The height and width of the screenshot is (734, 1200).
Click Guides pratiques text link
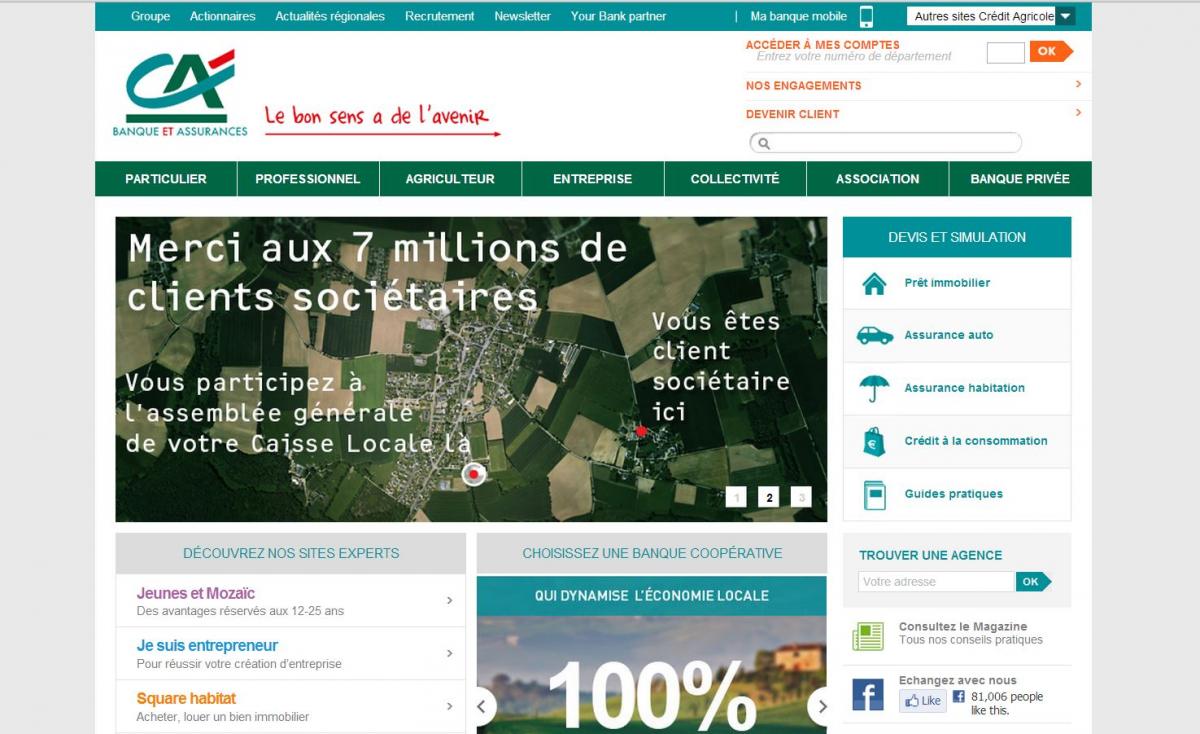coord(954,494)
